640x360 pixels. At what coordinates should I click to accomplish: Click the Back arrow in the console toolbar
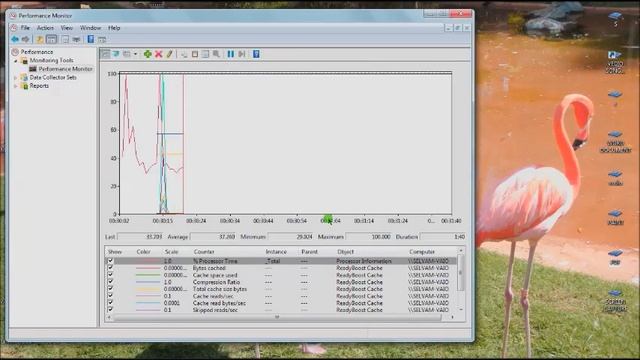(x=15, y=39)
